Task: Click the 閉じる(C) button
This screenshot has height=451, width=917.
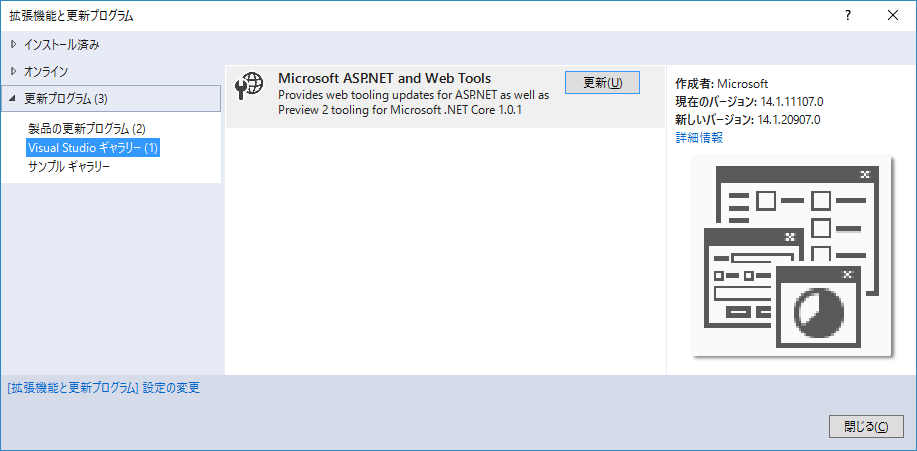Action: [866, 426]
